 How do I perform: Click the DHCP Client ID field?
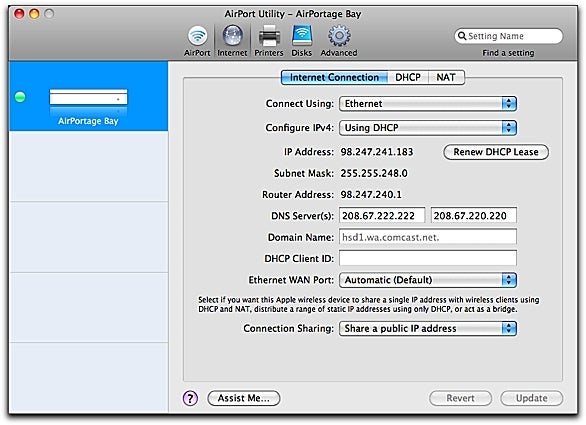pos(428,258)
